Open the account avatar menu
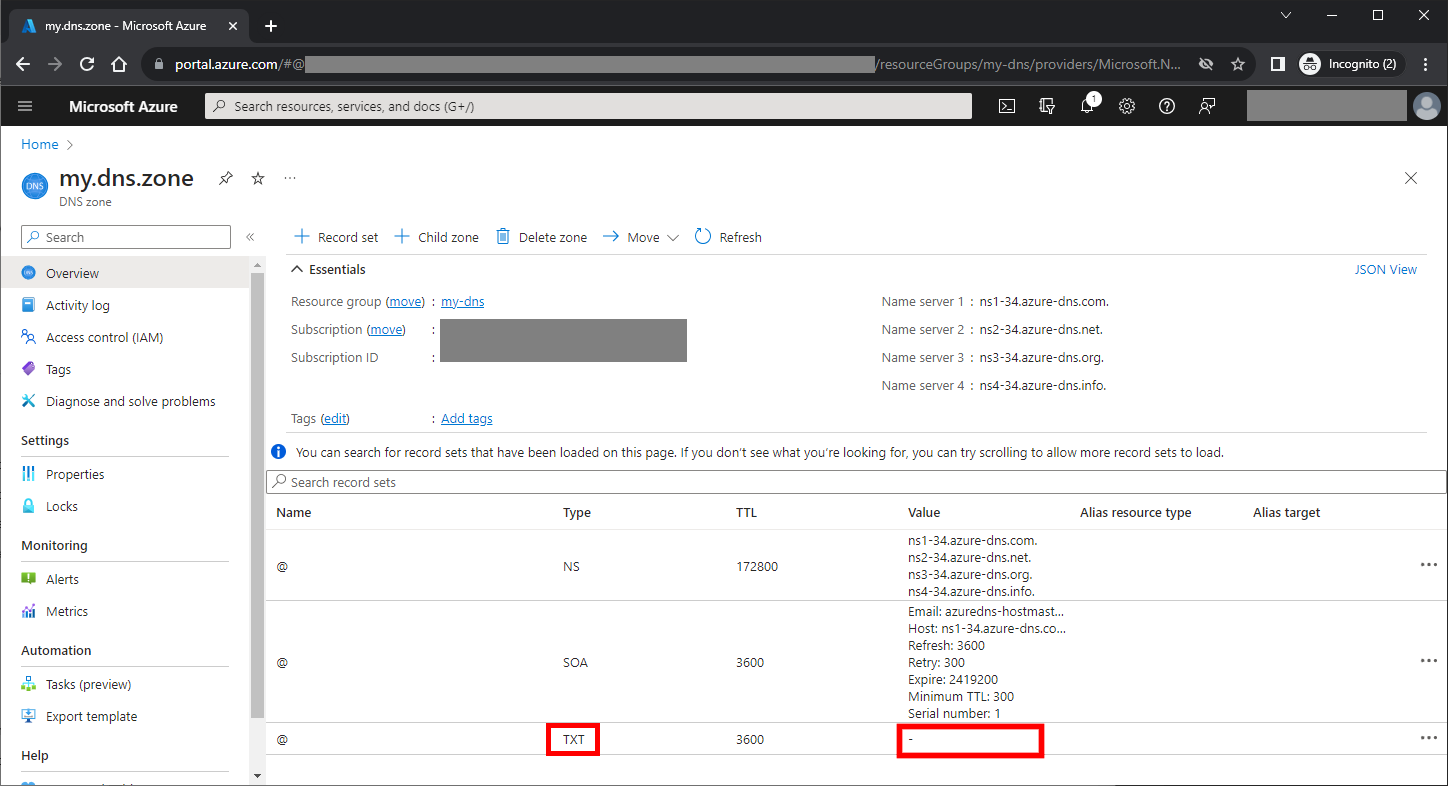This screenshot has height=786, width=1448. [1427, 105]
